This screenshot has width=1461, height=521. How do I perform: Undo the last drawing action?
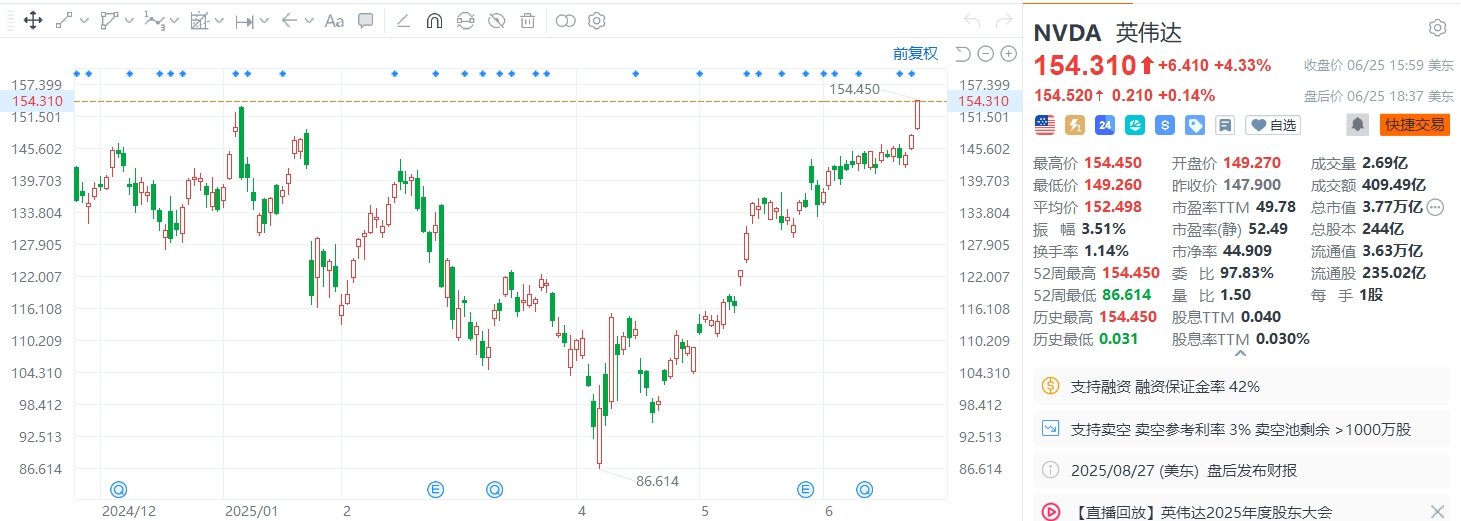[972, 20]
